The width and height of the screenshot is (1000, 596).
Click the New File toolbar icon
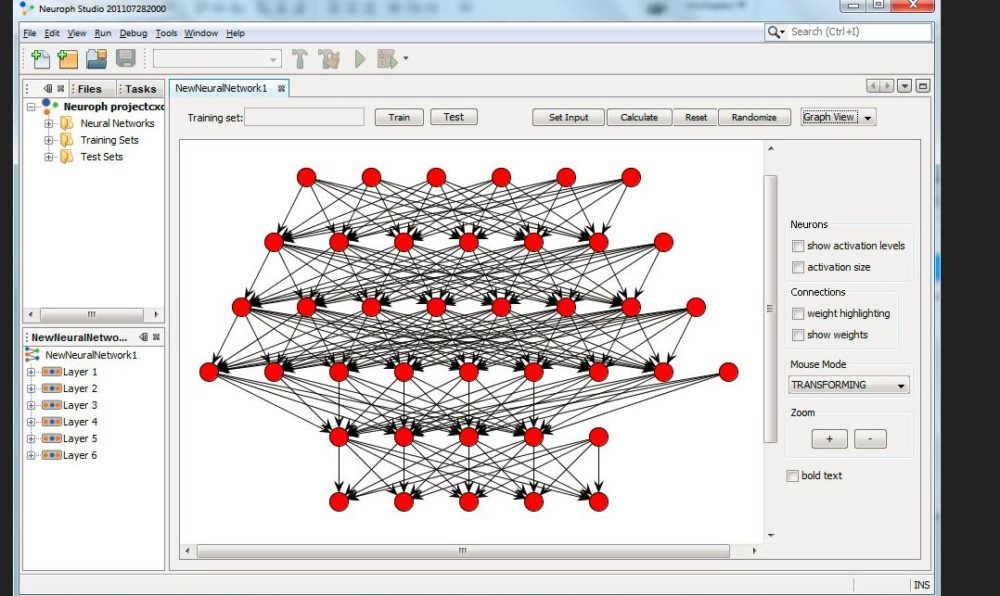[x=40, y=60]
